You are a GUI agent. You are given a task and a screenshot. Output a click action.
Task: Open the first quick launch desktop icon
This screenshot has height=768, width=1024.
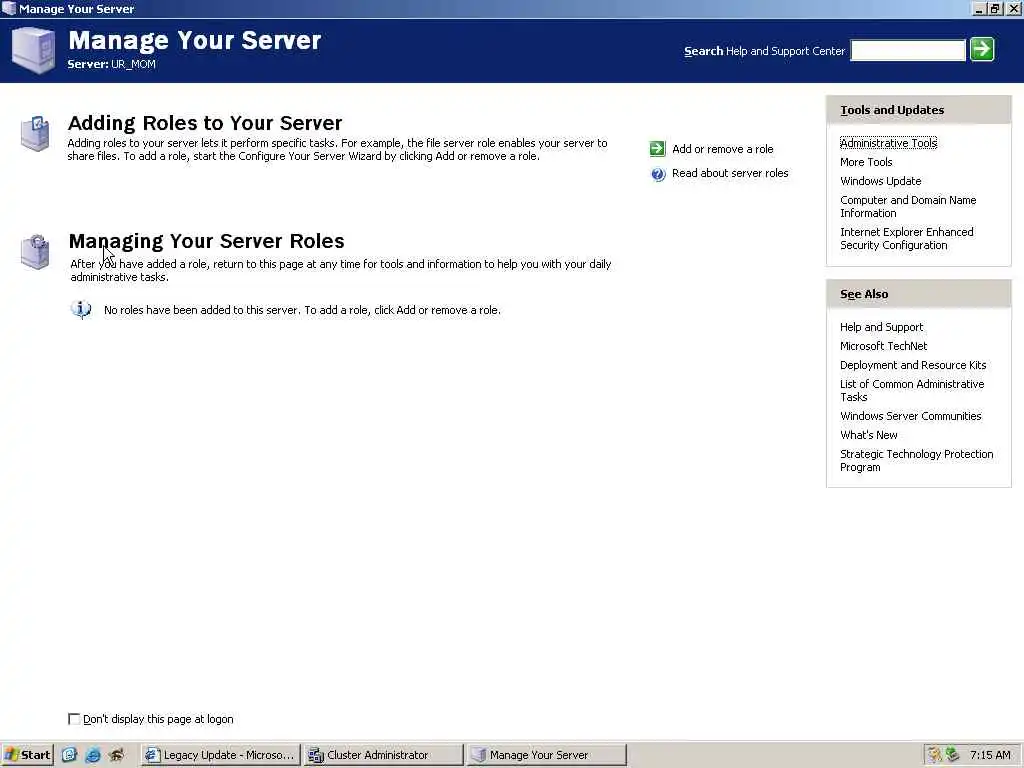point(69,755)
